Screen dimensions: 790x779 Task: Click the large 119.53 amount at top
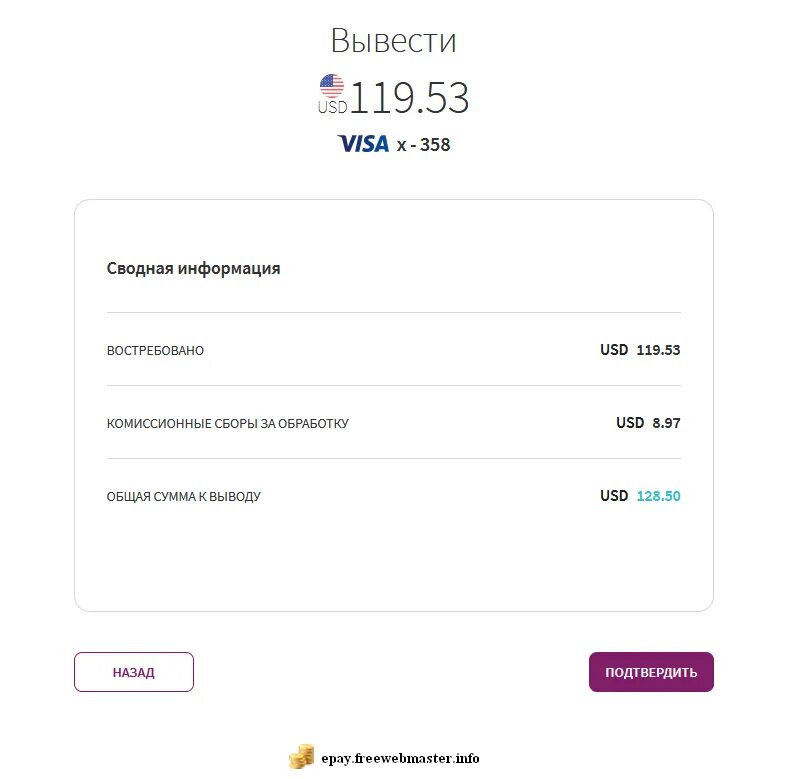pos(409,98)
